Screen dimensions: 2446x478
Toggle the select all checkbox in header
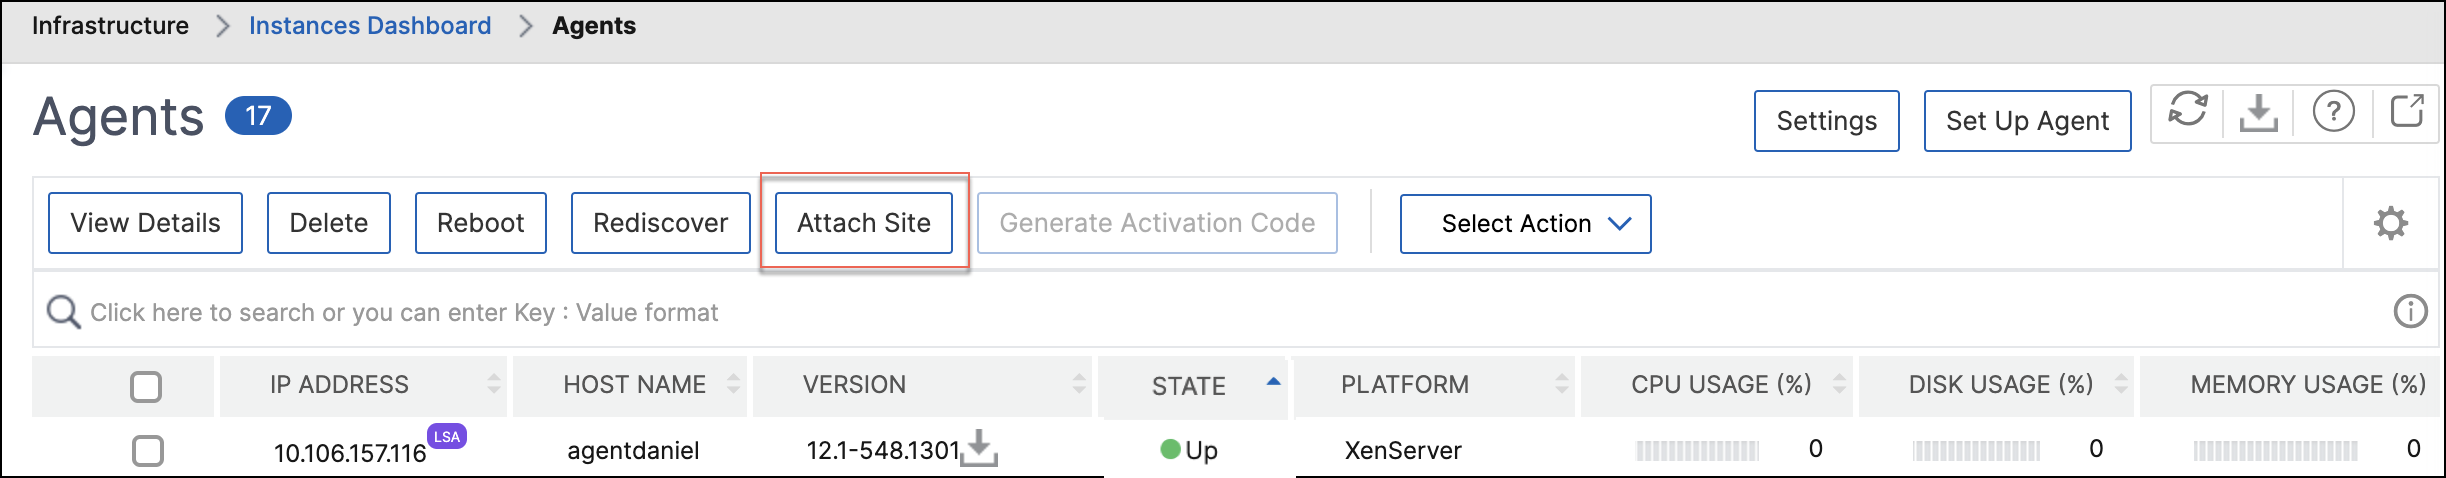(x=146, y=386)
